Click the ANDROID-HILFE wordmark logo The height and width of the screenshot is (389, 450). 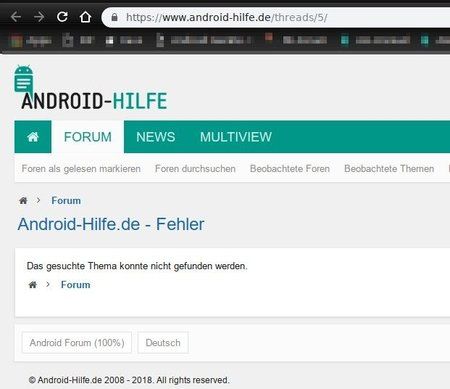click(94, 101)
